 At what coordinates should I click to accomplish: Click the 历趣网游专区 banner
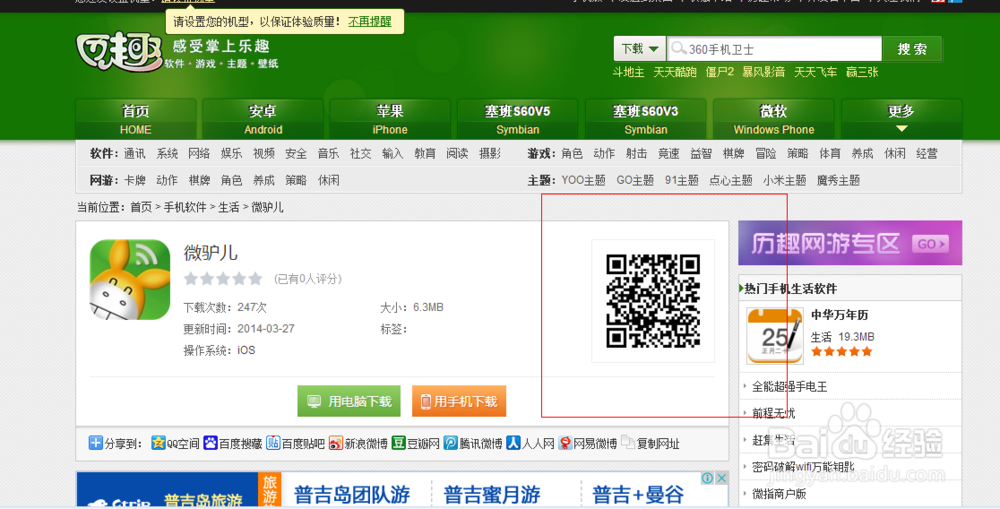[850, 243]
